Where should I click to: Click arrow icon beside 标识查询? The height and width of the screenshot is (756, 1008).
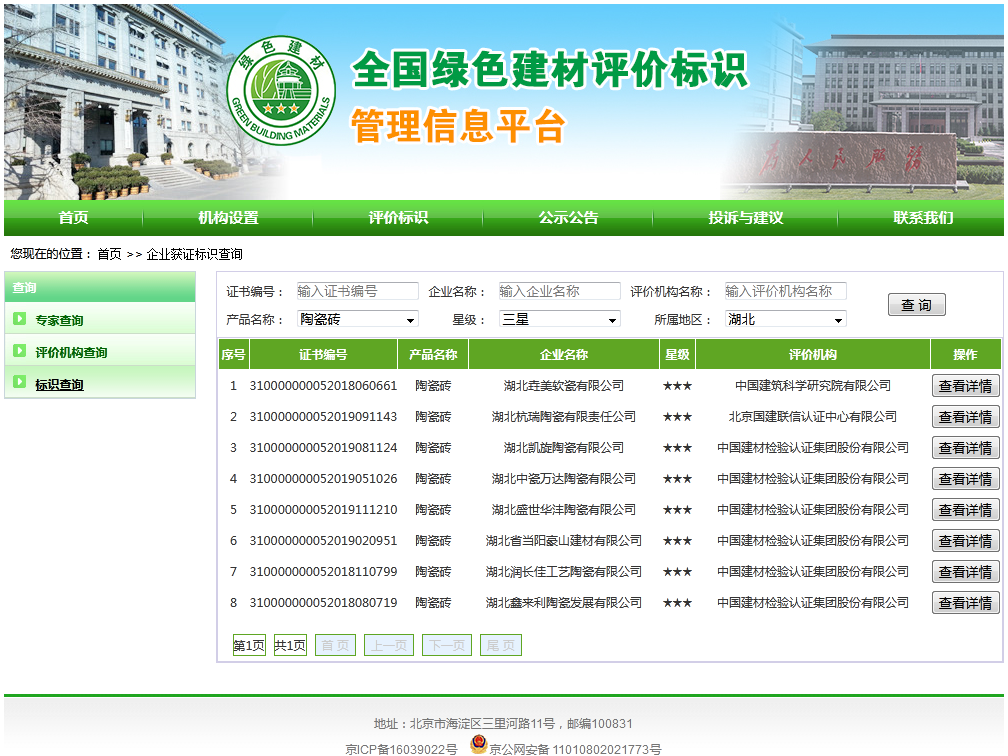(x=20, y=383)
